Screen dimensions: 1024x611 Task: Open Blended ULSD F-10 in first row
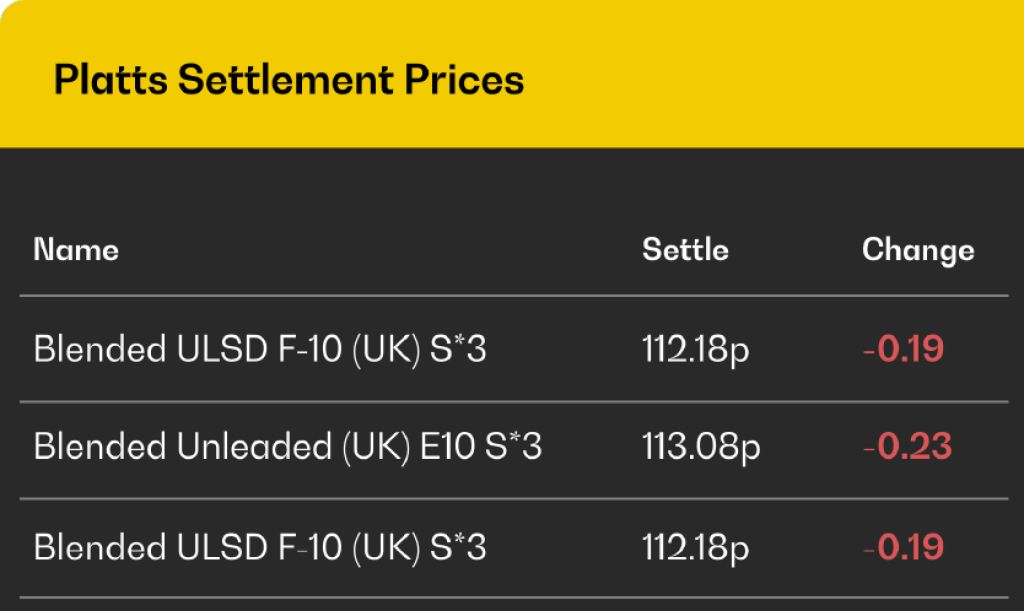tap(260, 349)
